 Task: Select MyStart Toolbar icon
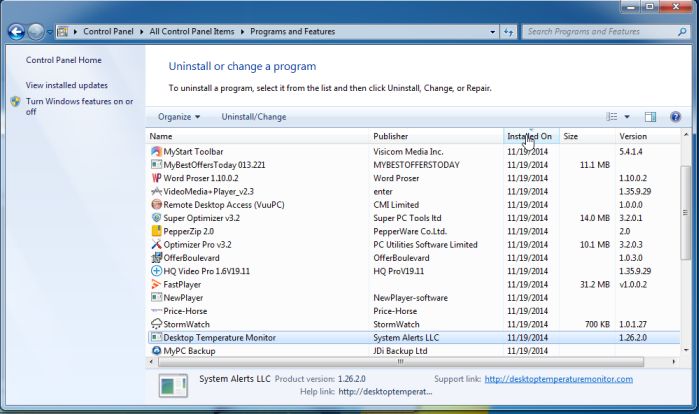pyautogui.click(x=156, y=152)
